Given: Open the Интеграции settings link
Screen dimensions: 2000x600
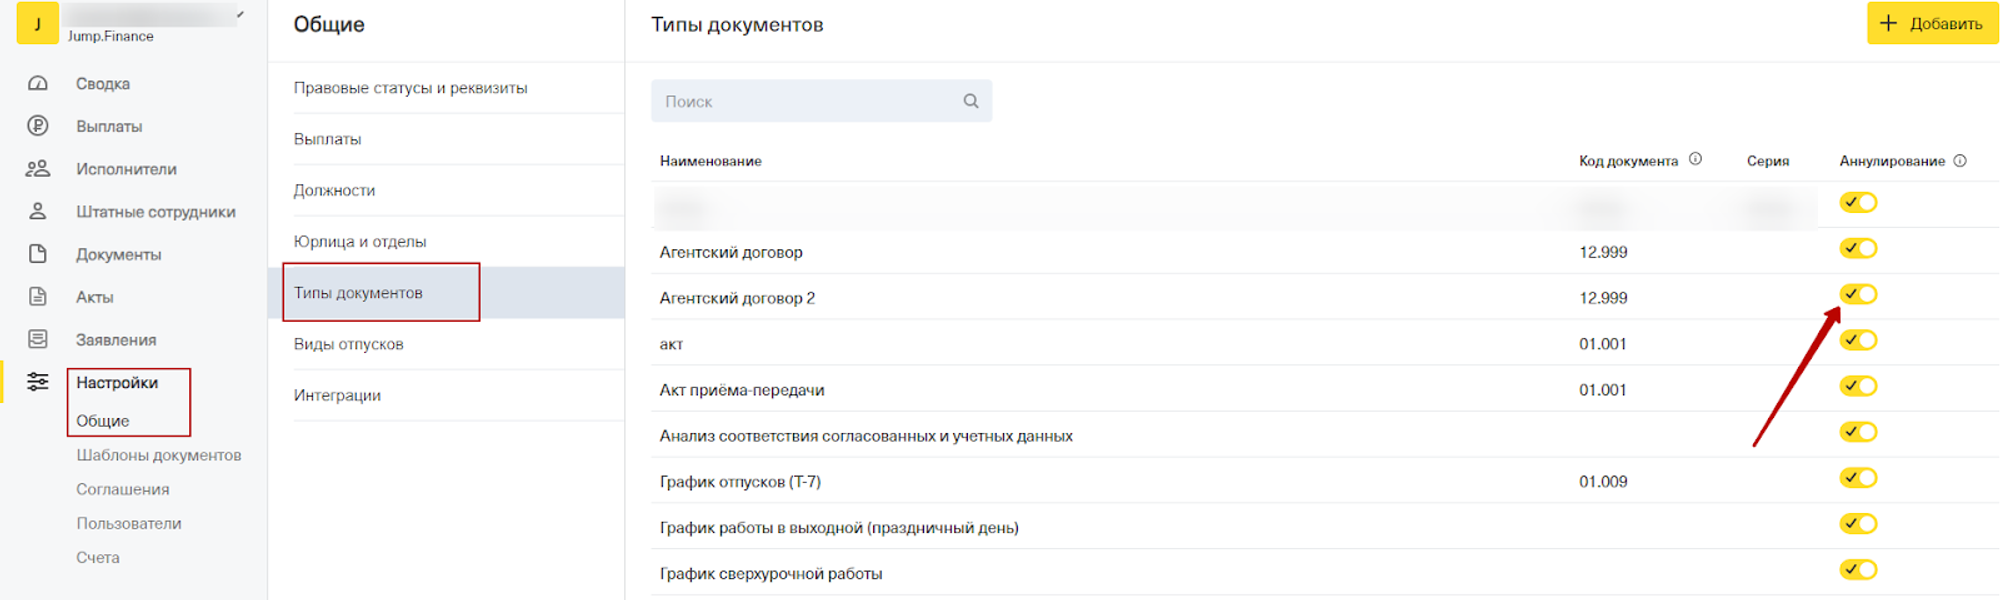Looking at the screenshot, I should (337, 395).
